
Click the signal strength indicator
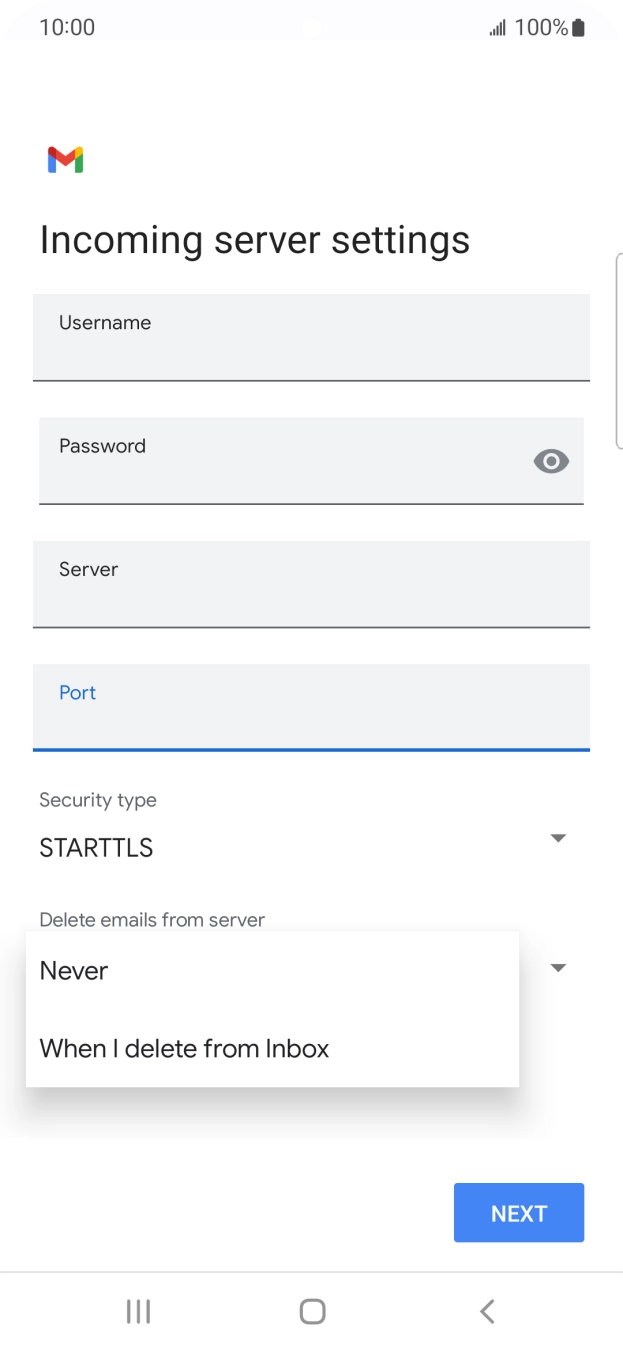click(497, 27)
